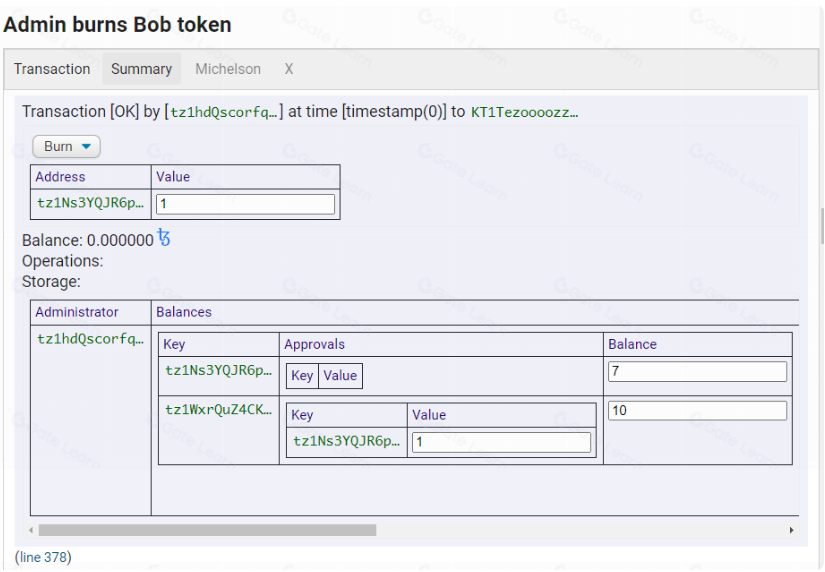This screenshot has height=572, width=825.
Task: Click the Burn Value input field
Action: tap(245, 204)
